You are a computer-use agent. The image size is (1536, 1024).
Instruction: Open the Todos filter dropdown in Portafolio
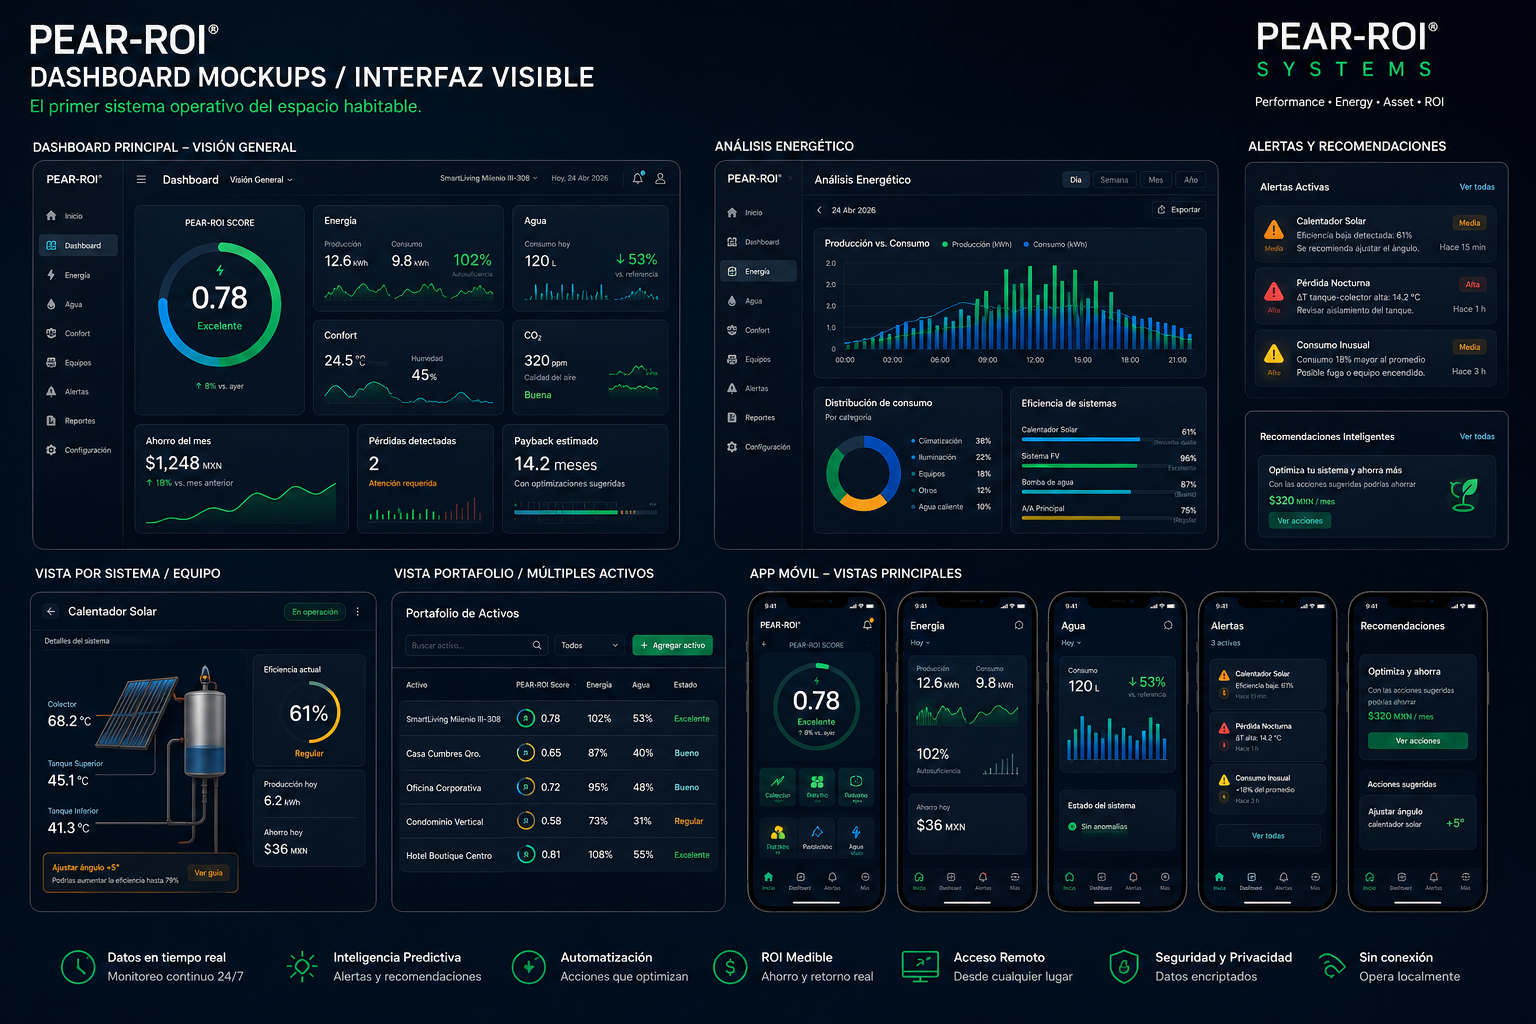tap(590, 645)
